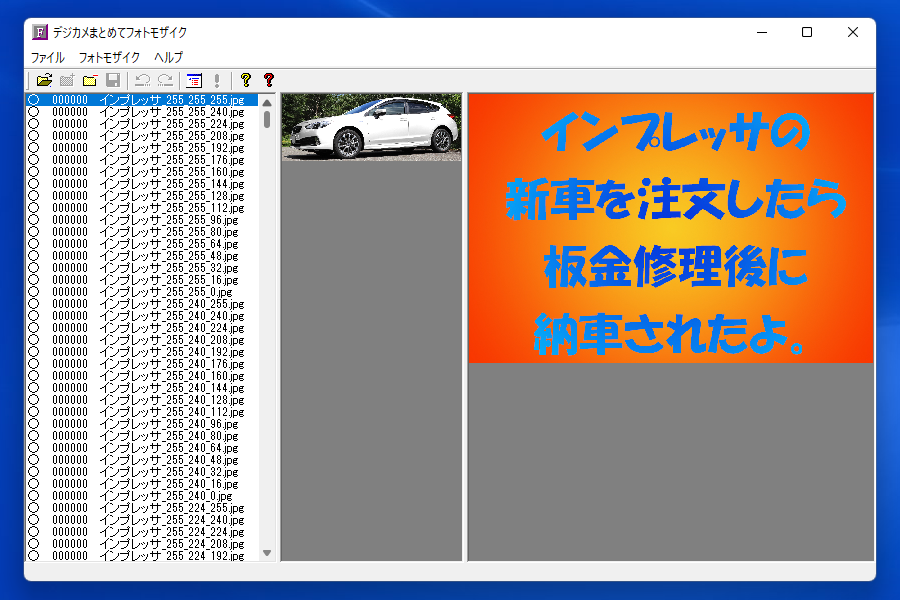Toggle circle marker for インプレッサ_255_255_255.jpg
900x600 pixels.
click(34, 100)
